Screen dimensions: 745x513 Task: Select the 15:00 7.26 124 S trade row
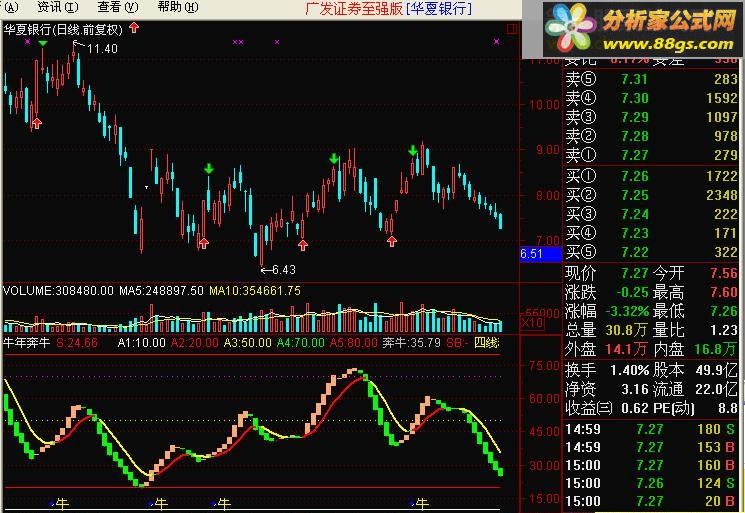tap(650, 483)
